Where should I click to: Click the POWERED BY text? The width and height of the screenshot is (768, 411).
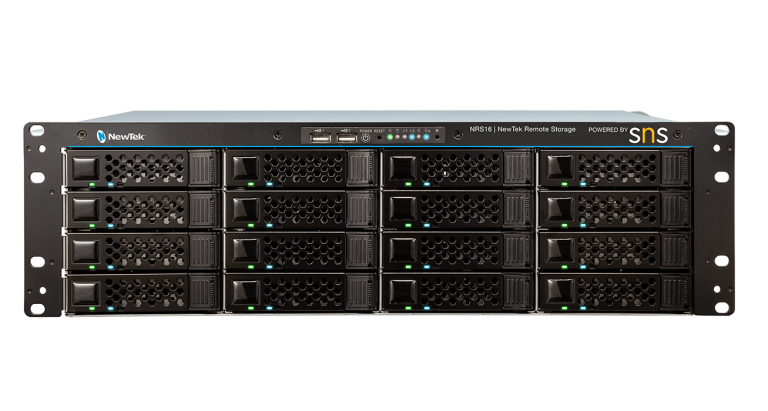607,130
